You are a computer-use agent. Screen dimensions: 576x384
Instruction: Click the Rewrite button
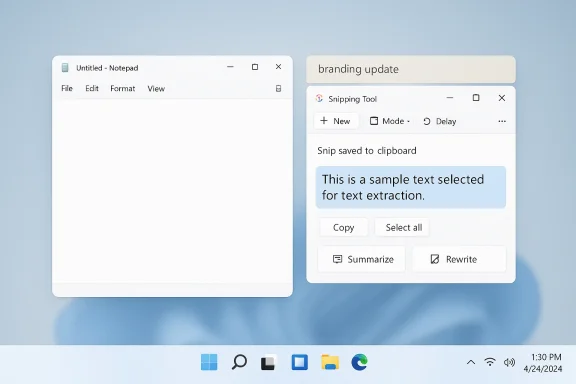[x=459, y=259]
